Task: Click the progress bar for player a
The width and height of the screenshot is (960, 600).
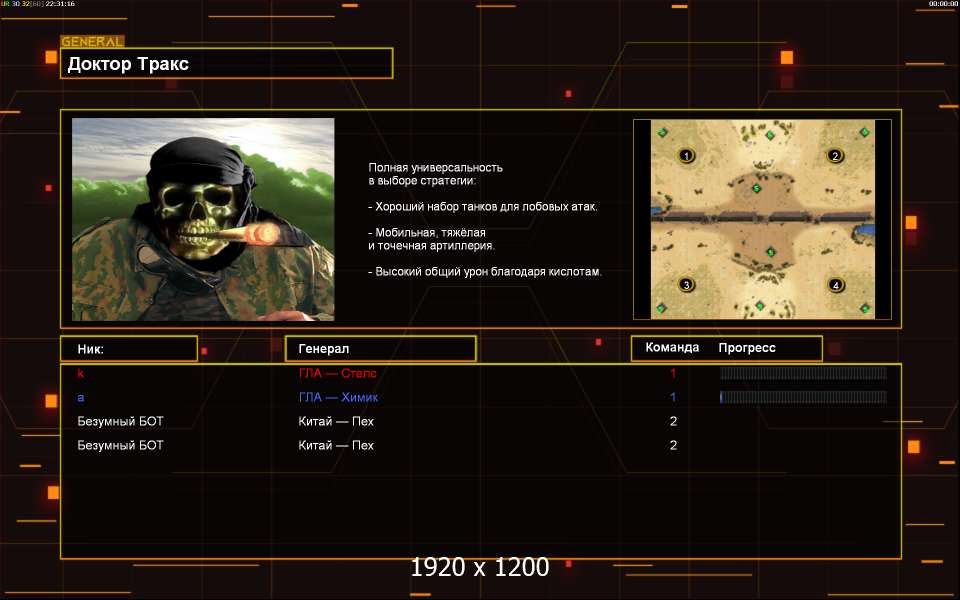Action: 803,397
